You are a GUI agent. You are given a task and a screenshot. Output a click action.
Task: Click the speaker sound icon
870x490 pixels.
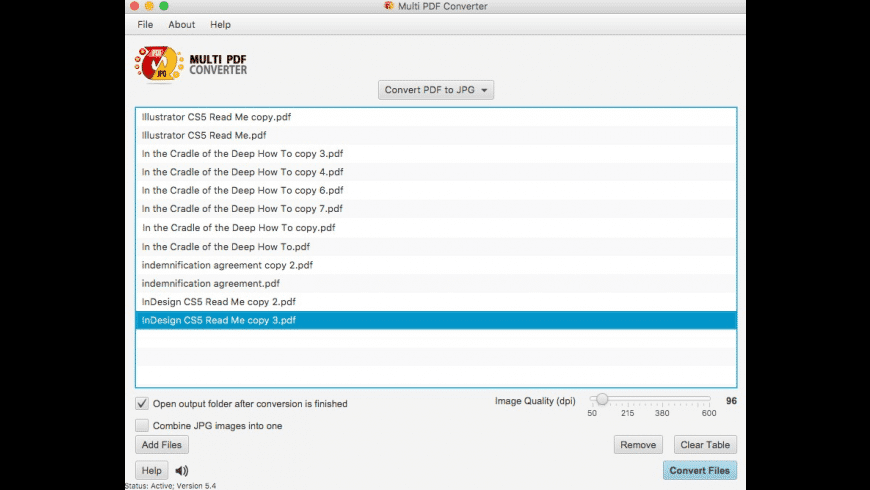[181, 471]
